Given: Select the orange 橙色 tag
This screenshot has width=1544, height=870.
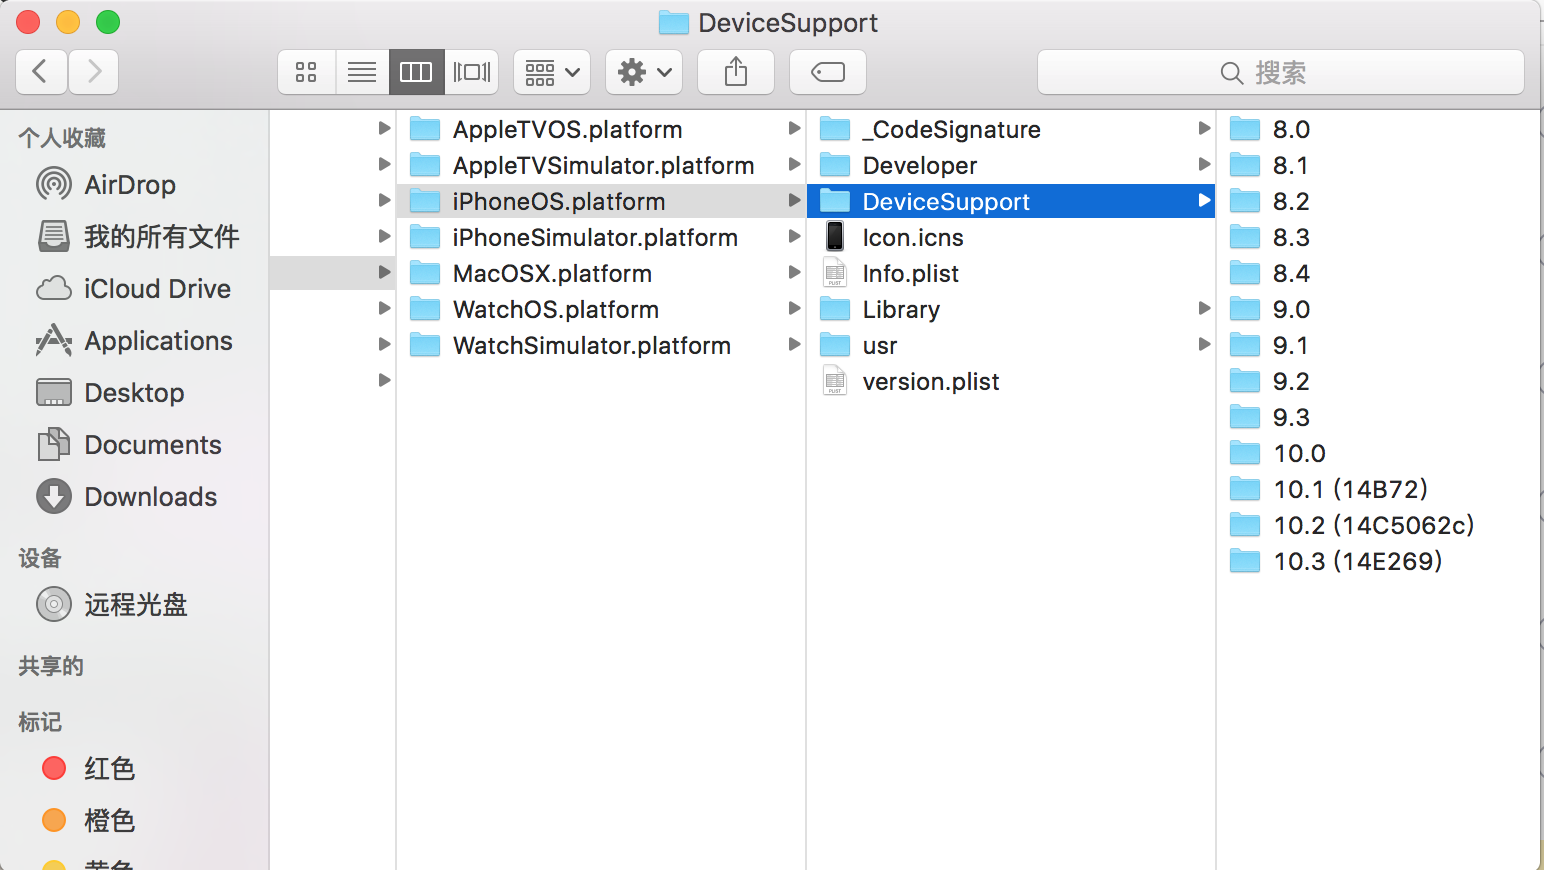Looking at the screenshot, I should point(110,820).
